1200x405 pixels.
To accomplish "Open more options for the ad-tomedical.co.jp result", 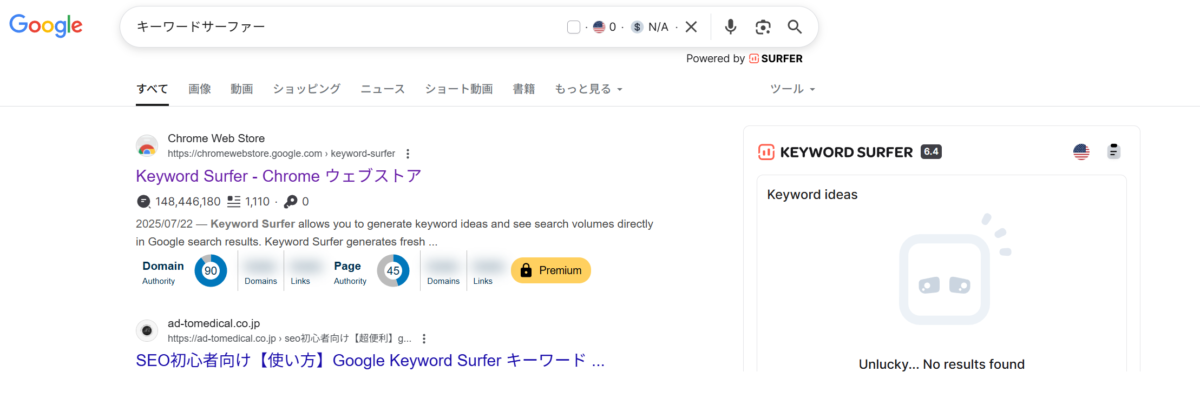I will click(x=424, y=339).
